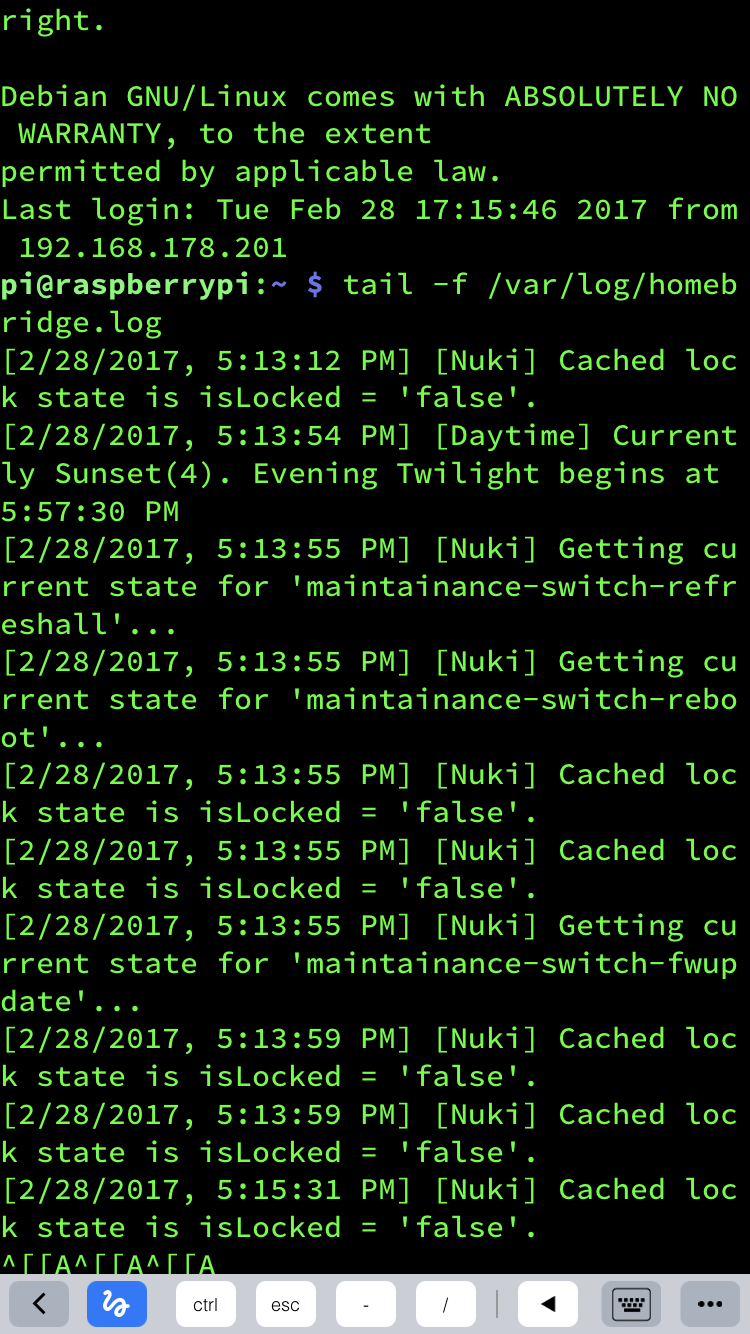Image resolution: width=750 pixels, height=1334 pixels.
Task: Tap the left arrow key
Action: [x=547, y=1304]
